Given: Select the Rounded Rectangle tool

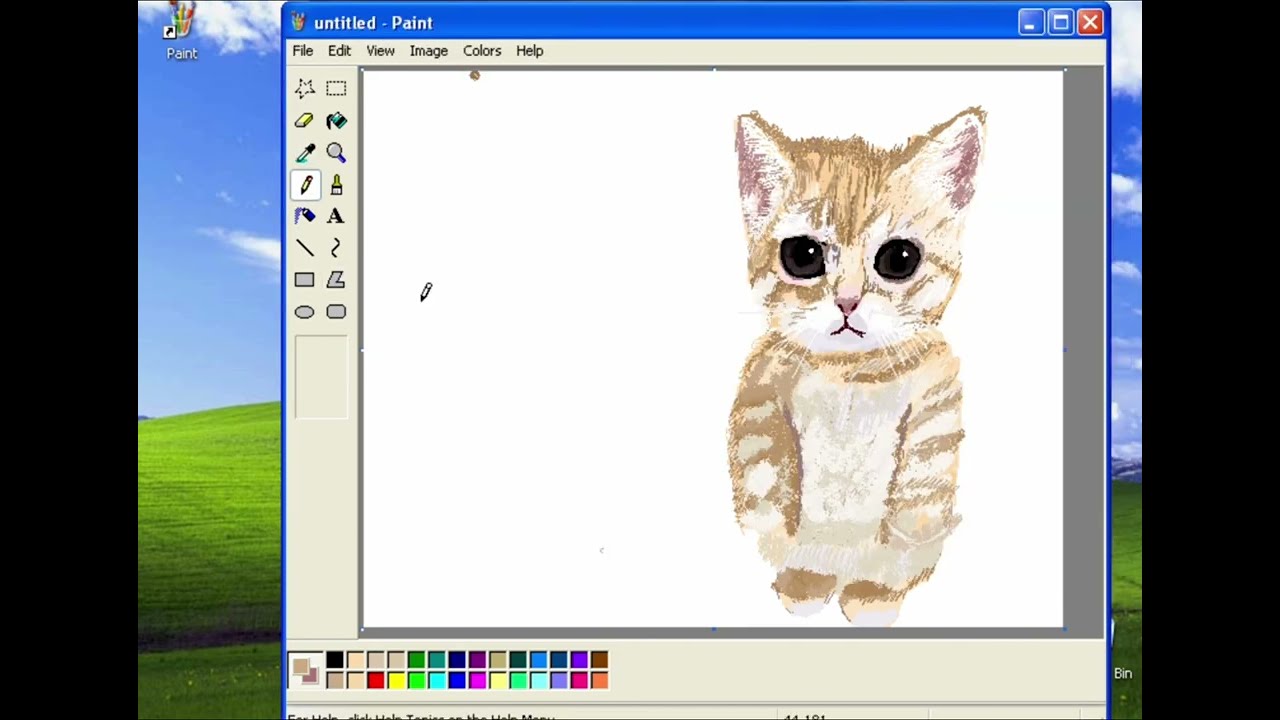Looking at the screenshot, I should [x=336, y=312].
